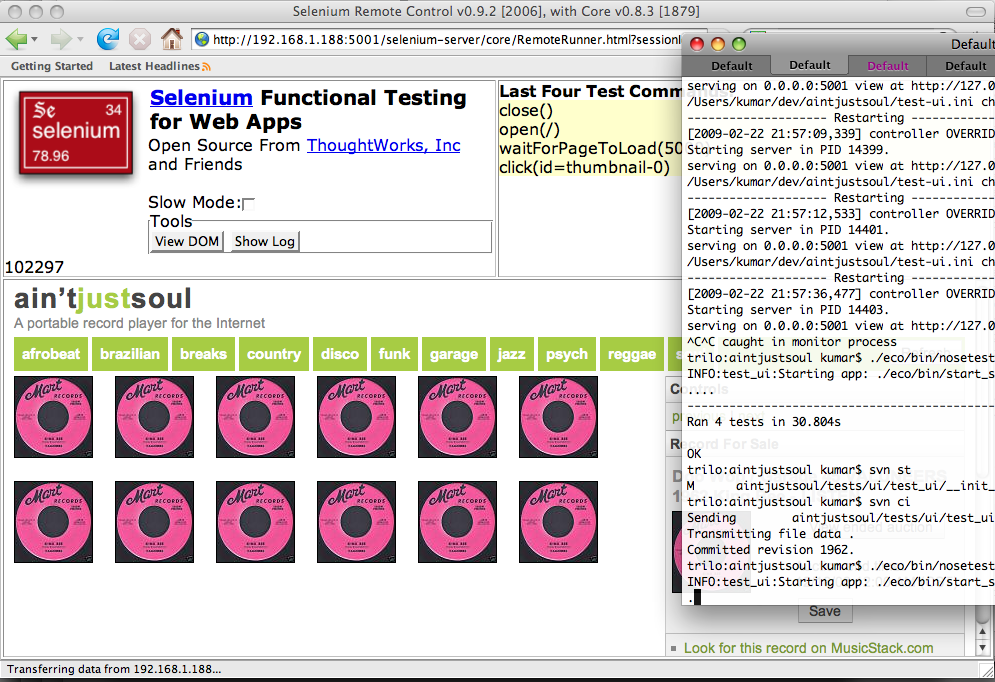
Task: Click the number 102297 under the Selenium logo
Action: coord(34,267)
